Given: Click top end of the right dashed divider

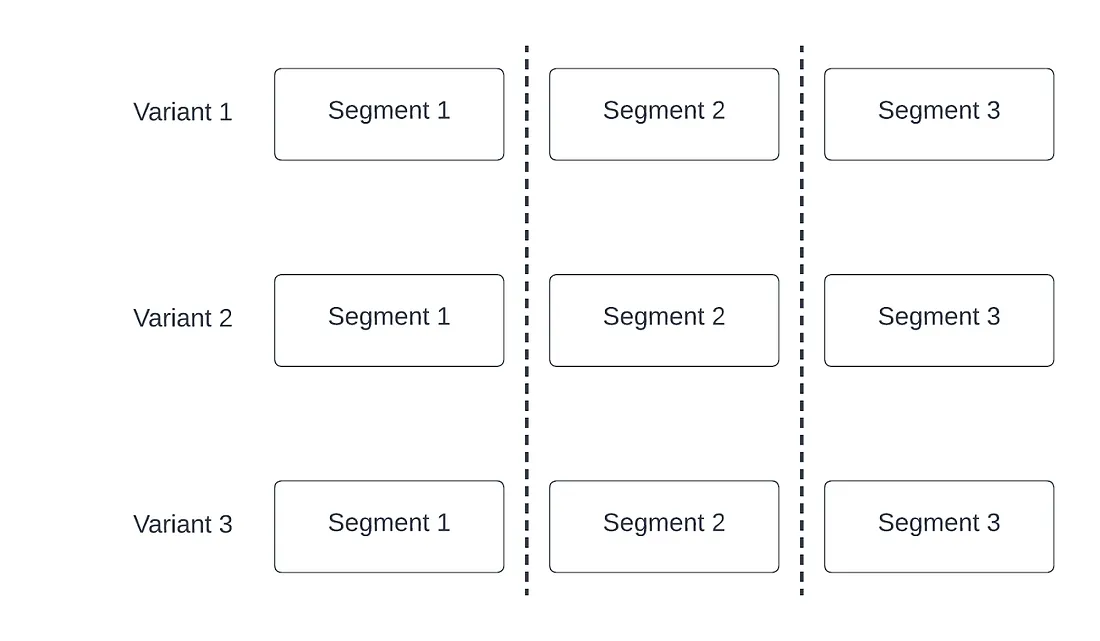Looking at the screenshot, I should [802, 49].
